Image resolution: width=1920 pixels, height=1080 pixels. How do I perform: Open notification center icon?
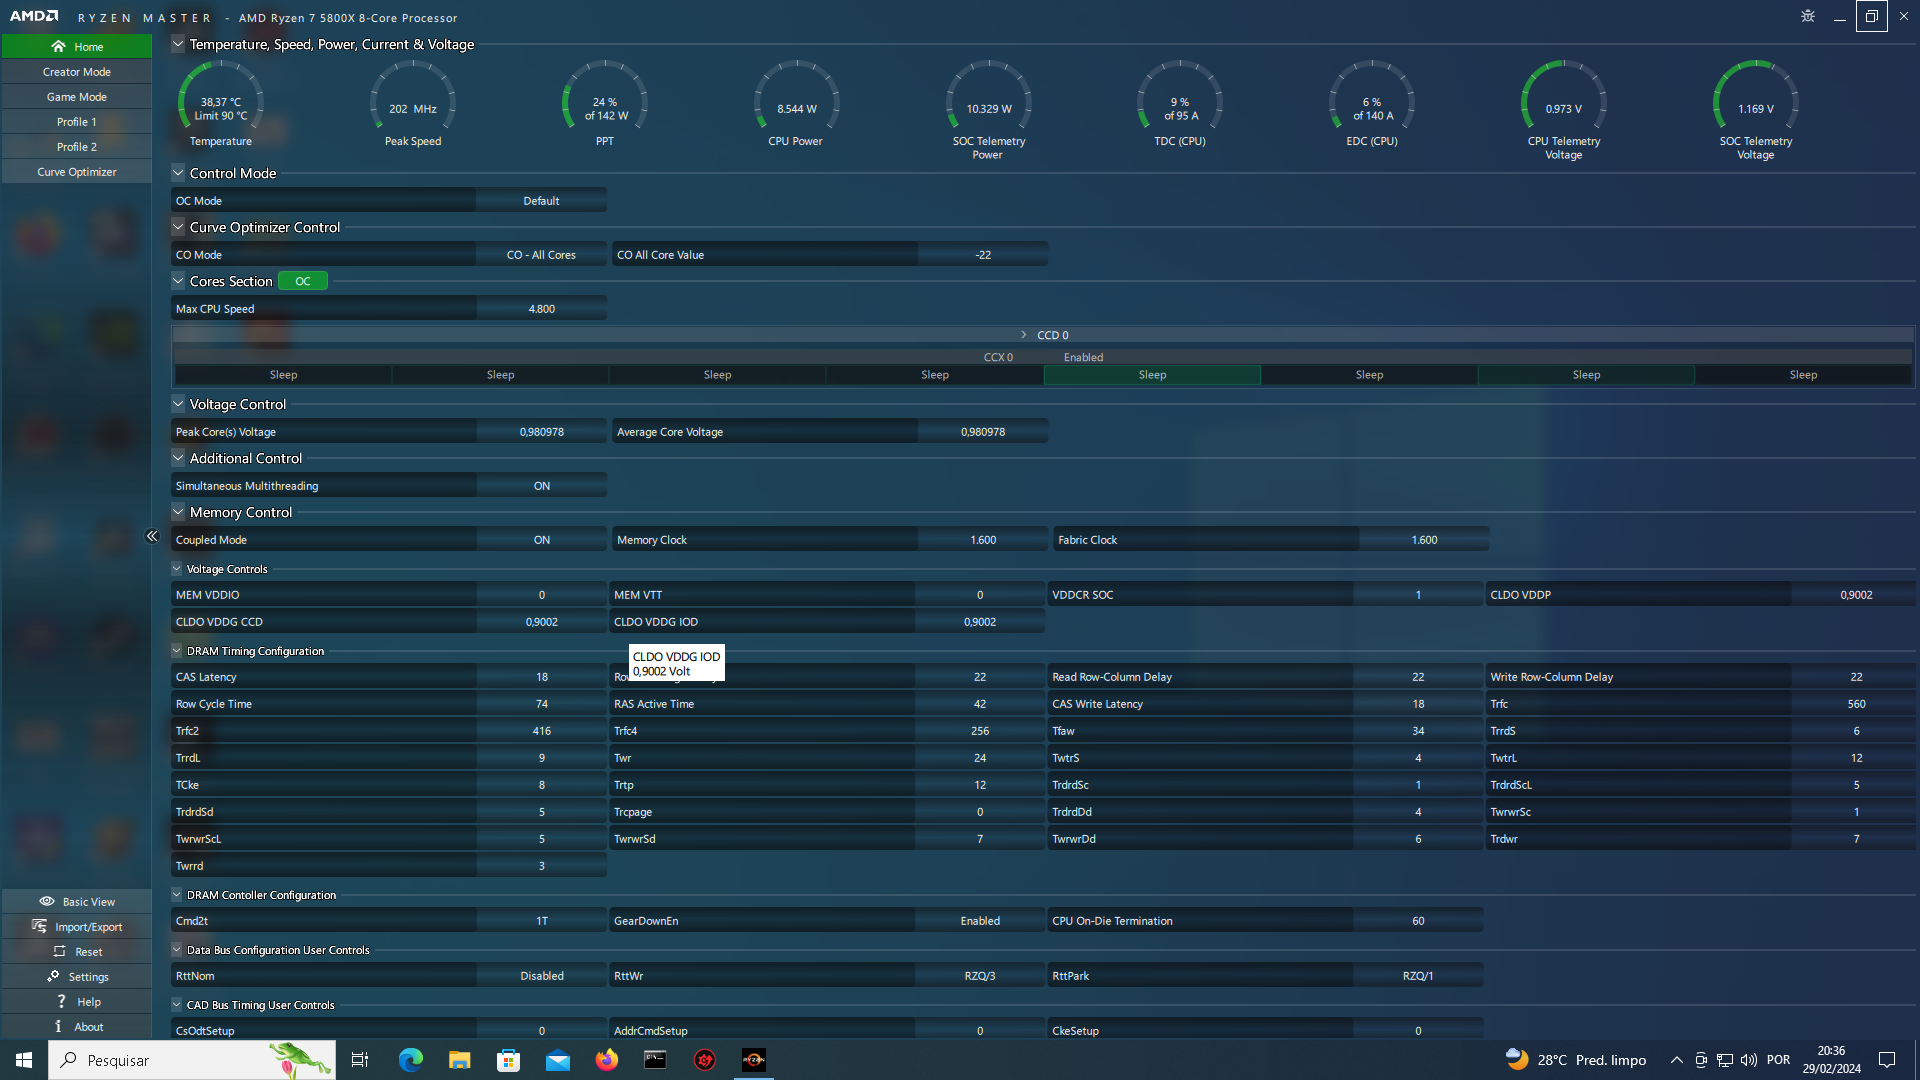(1887, 1060)
